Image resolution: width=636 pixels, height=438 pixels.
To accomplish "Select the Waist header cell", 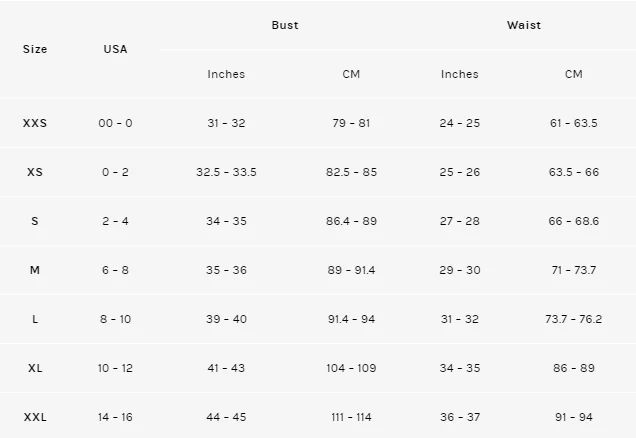I will point(524,25).
